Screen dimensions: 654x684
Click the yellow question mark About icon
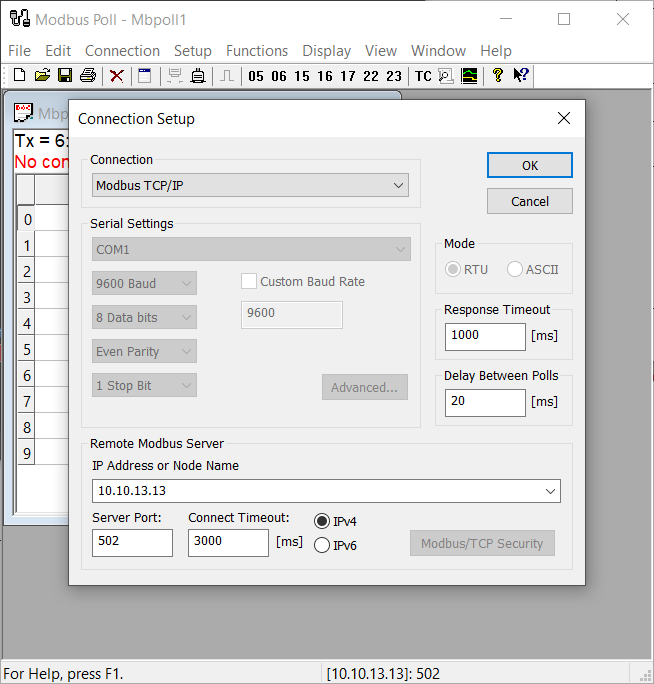(497, 76)
